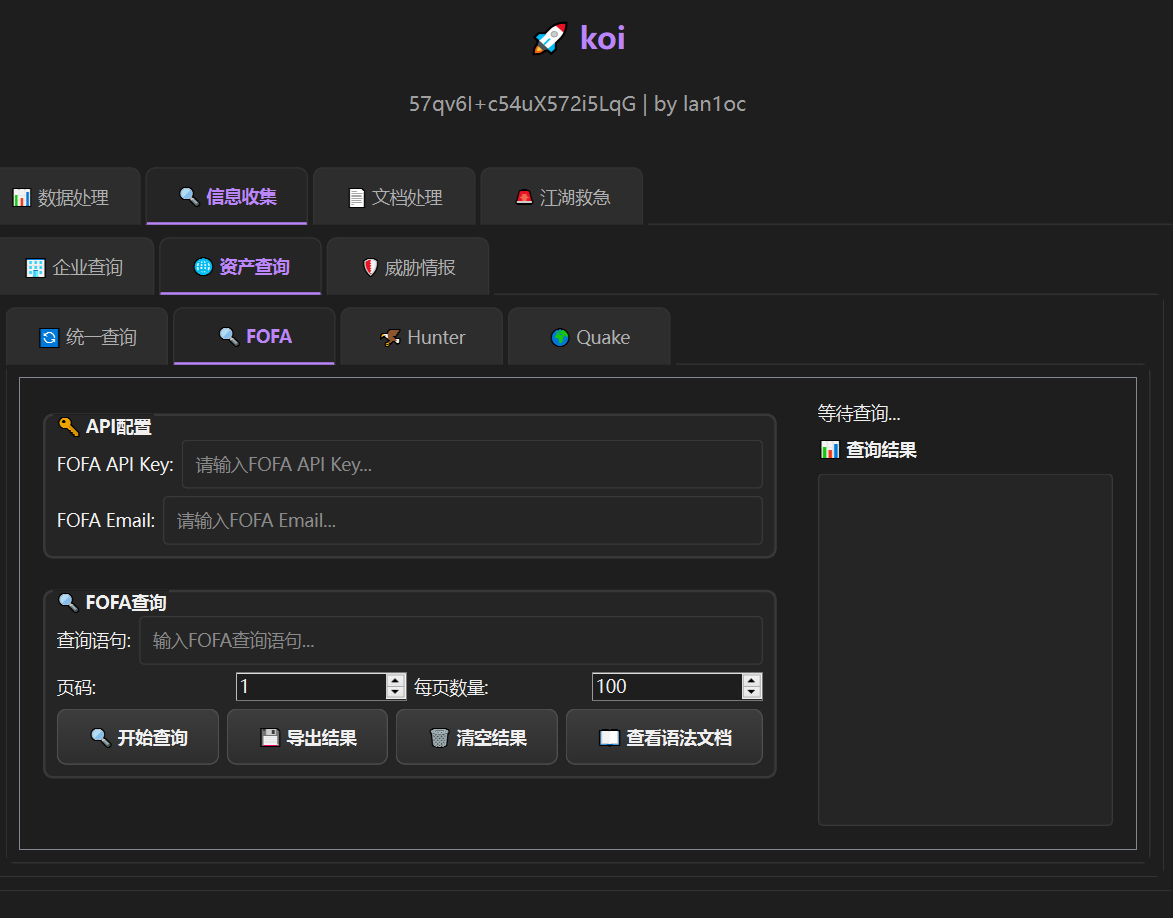Decrease the 每页数量 value
Screen dimensions: 1173x918
click(752, 693)
